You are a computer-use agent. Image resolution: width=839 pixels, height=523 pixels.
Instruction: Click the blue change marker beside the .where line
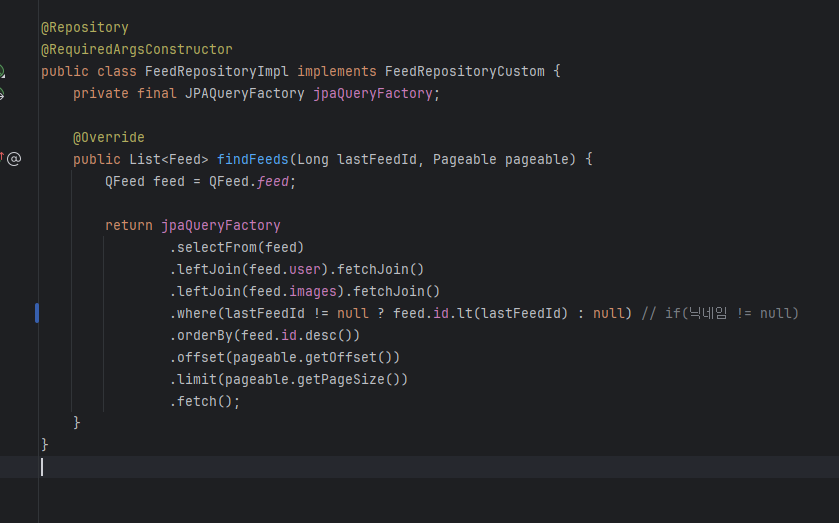click(37, 313)
